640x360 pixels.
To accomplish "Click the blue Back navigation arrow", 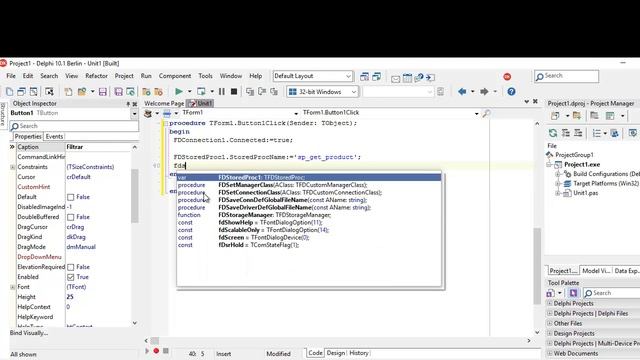I will tap(462, 91).
